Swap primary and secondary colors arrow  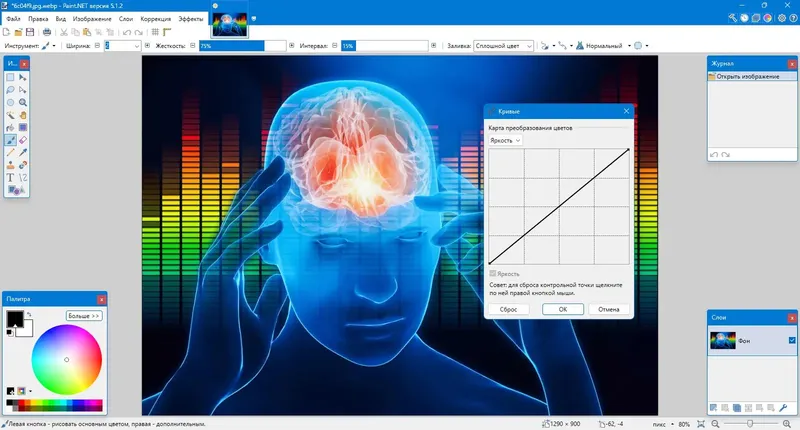(x=29, y=314)
